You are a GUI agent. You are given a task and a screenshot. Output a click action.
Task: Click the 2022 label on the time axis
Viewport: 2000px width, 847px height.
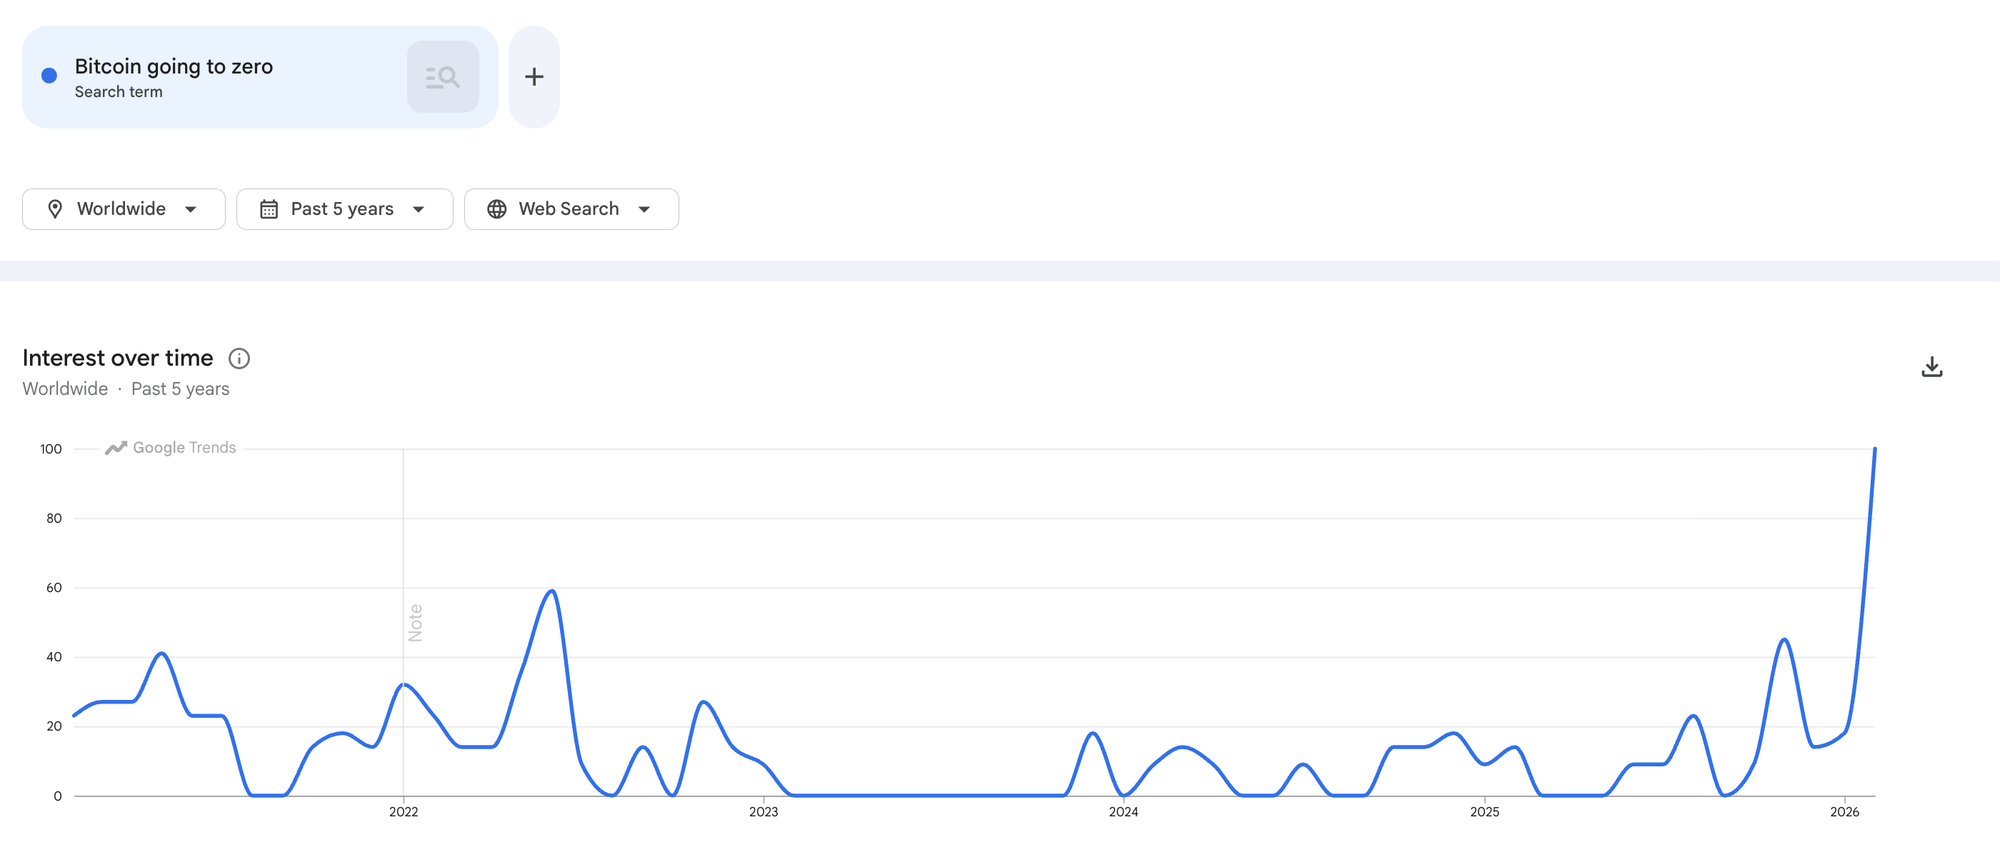[403, 812]
